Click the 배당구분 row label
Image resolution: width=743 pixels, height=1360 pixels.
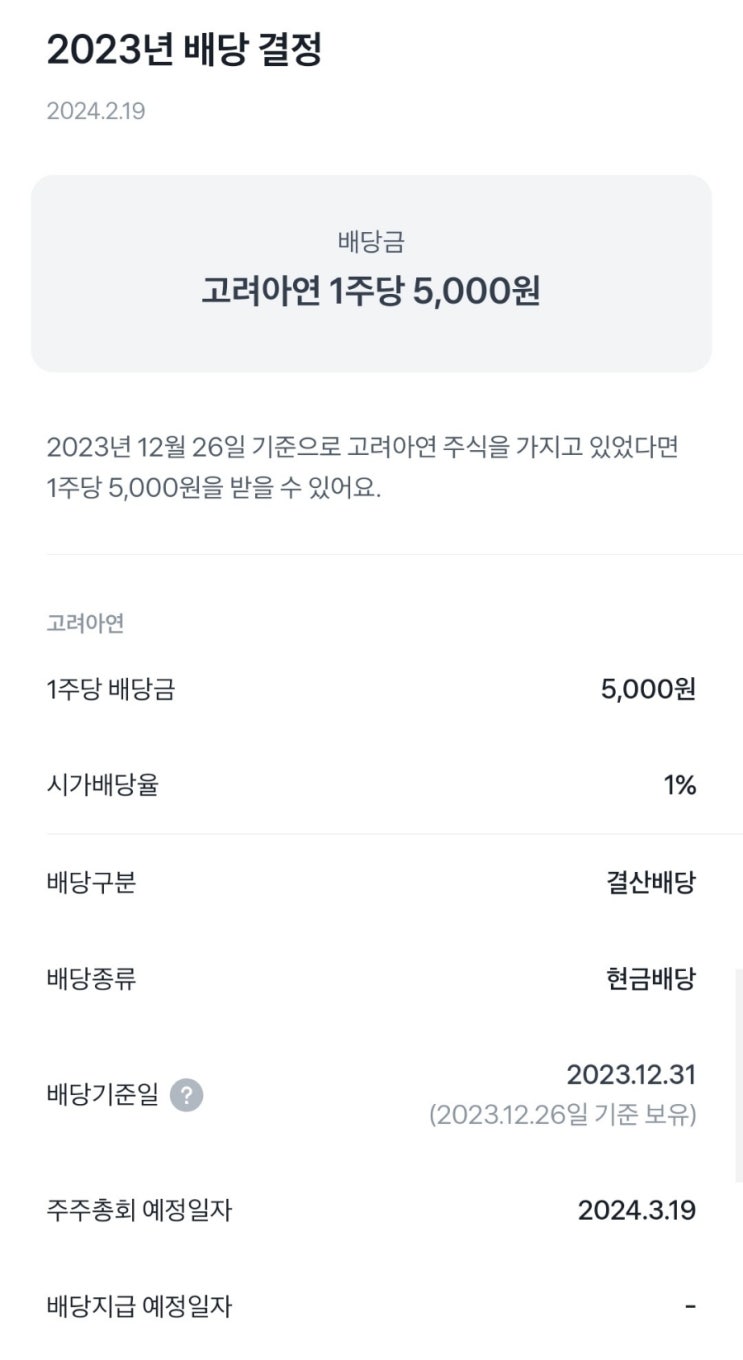91,883
